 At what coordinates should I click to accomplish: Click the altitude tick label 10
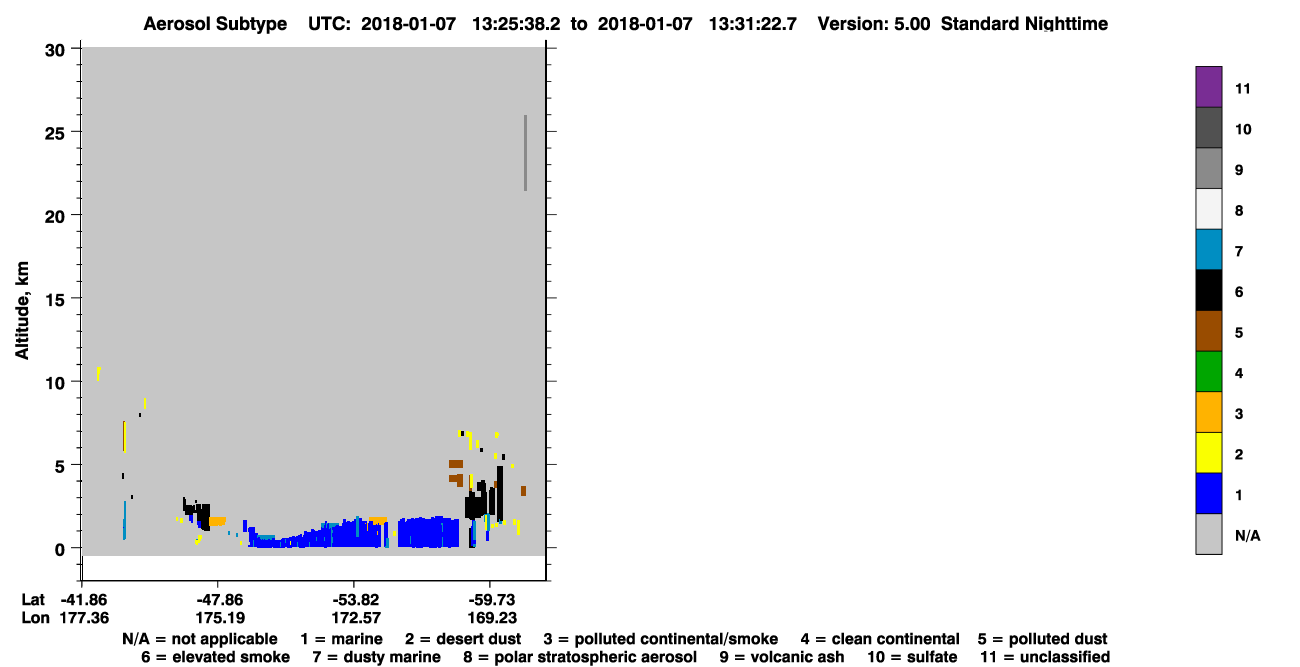tap(58, 382)
